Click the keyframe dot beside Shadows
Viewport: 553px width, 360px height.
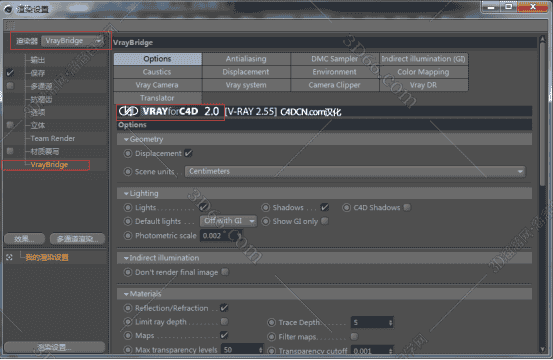coord(266,207)
